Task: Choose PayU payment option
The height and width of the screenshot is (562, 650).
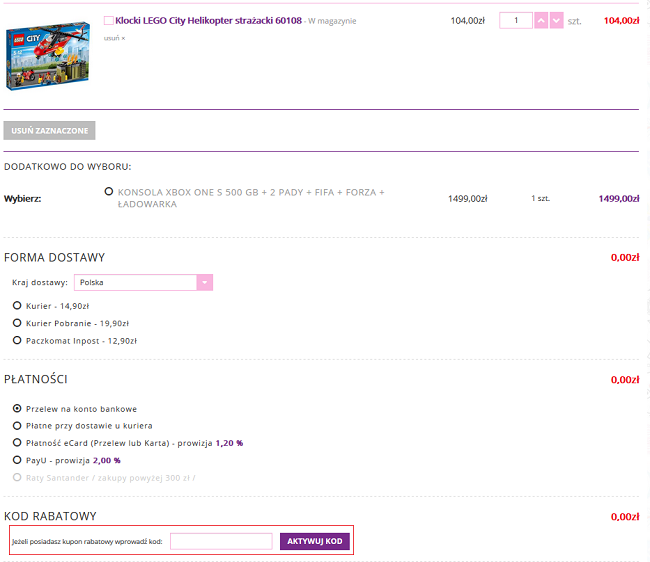Action: (x=17, y=460)
